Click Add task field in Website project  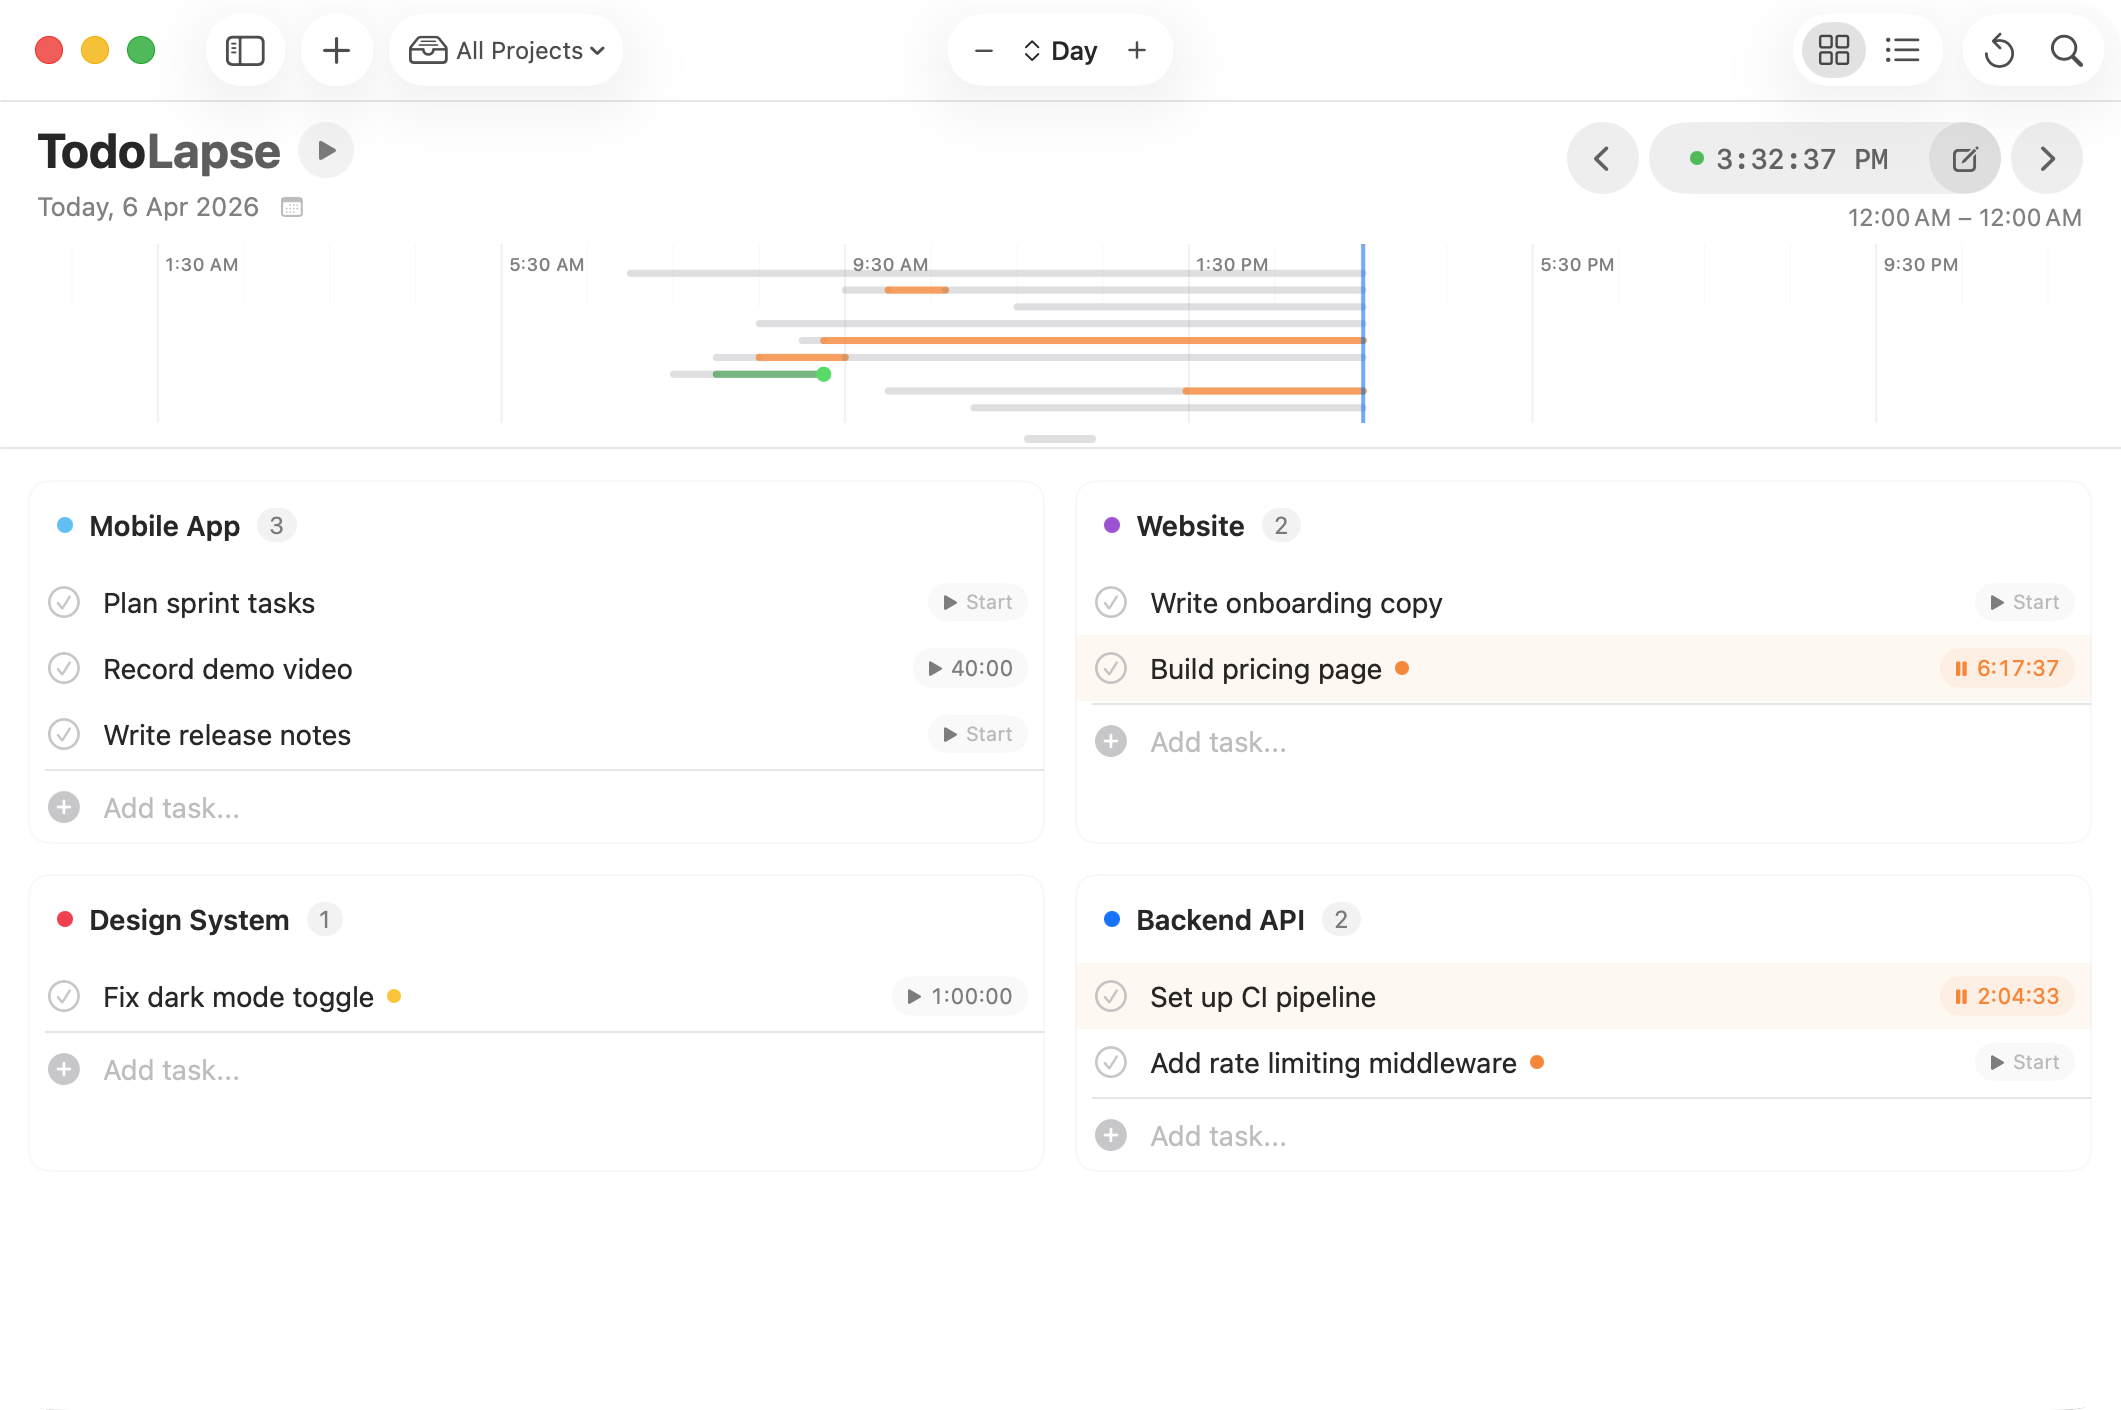1218,742
